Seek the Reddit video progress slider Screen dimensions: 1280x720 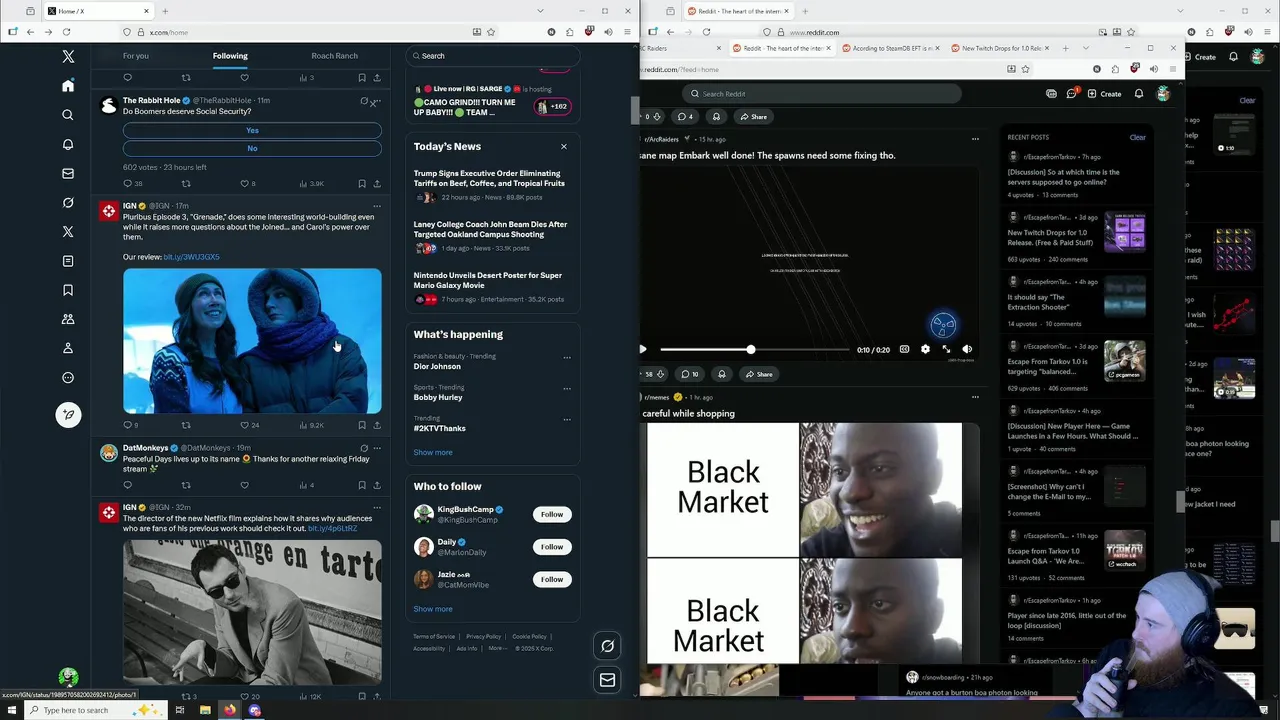click(x=755, y=350)
